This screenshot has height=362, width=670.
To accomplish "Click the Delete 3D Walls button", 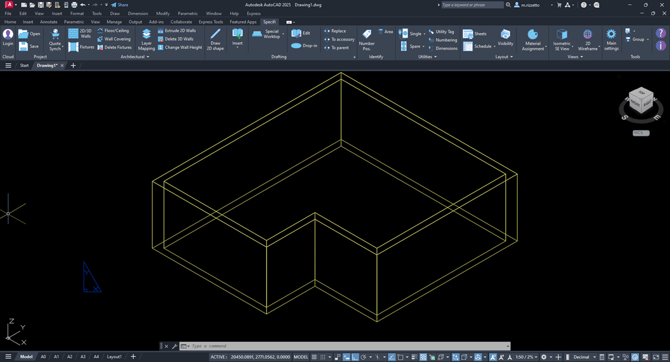I will 176,39.
